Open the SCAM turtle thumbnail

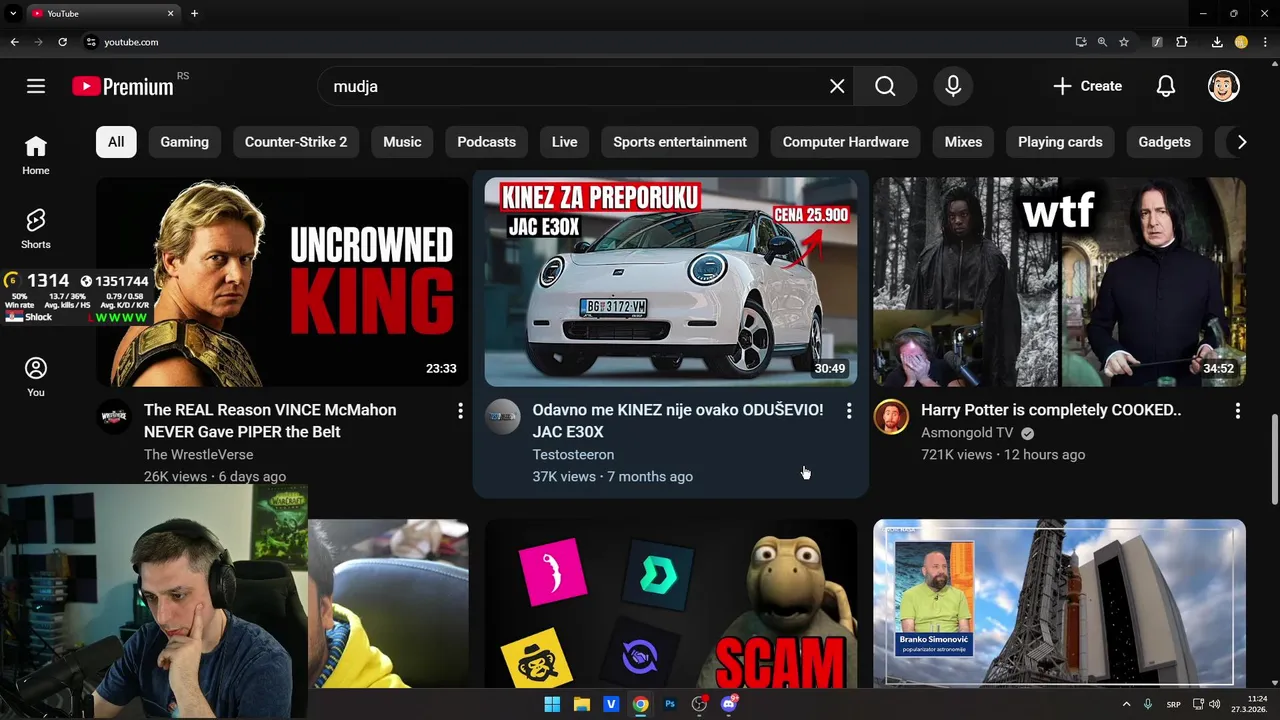coord(671,604)
